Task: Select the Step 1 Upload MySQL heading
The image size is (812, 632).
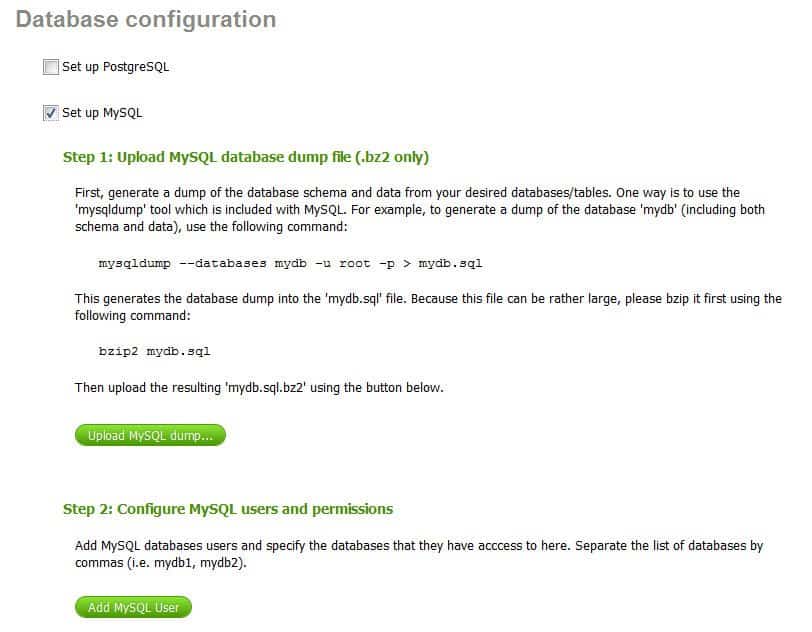Action: [x=246, y=157]
